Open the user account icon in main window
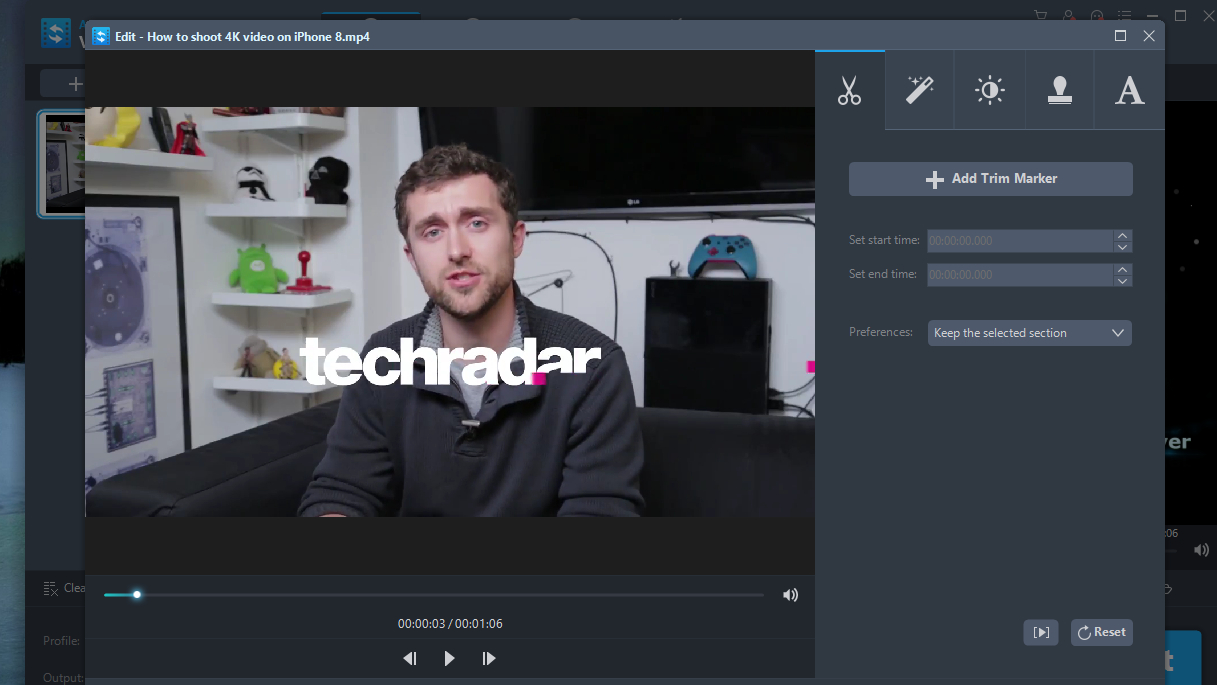This screenshot has width=1217, height=685. [1069, 16]
